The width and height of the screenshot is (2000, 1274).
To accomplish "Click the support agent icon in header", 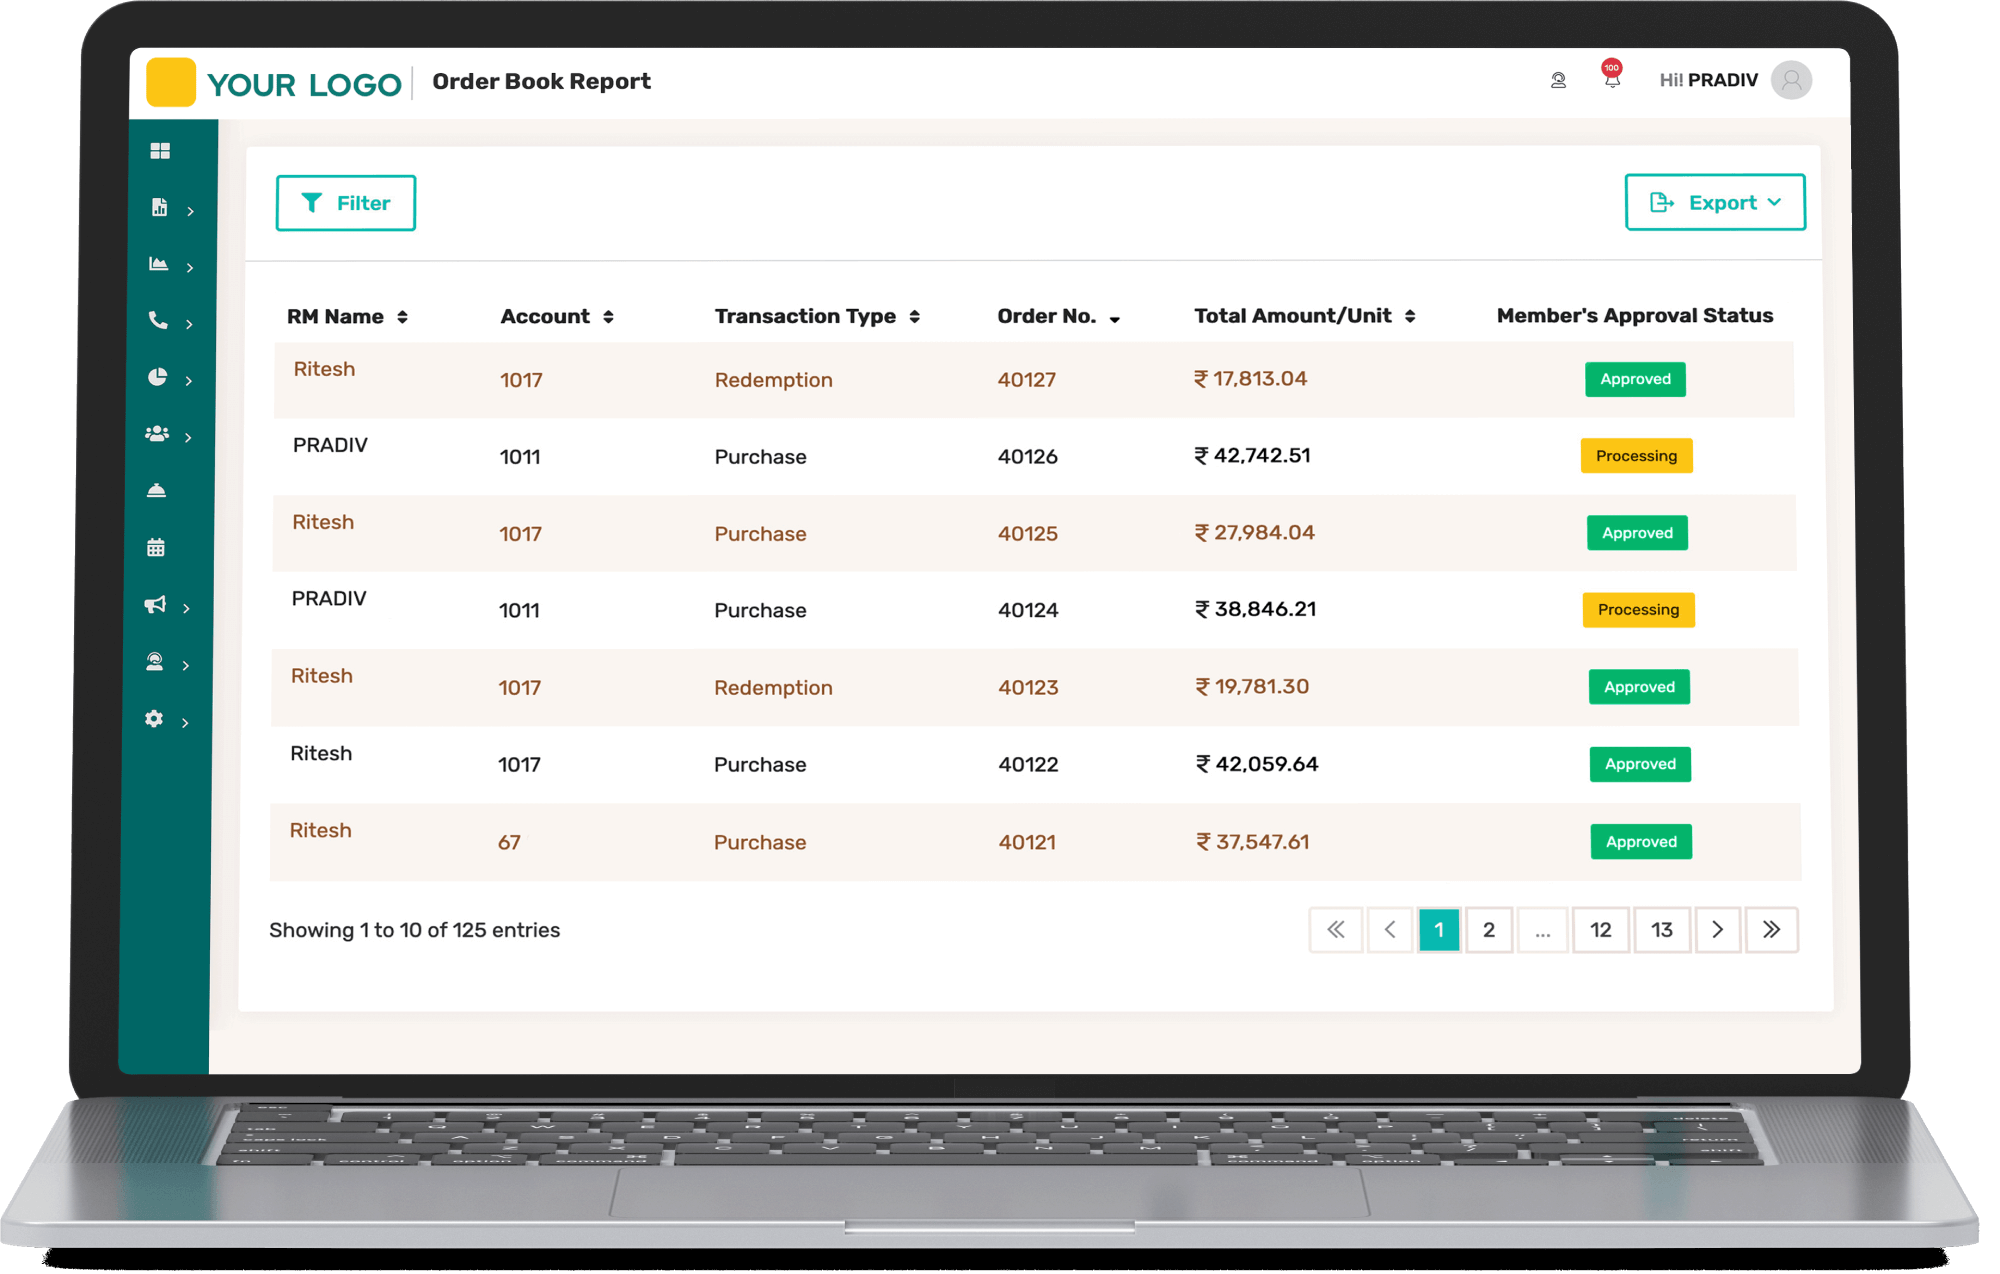I will click(x=1558, y=80).
